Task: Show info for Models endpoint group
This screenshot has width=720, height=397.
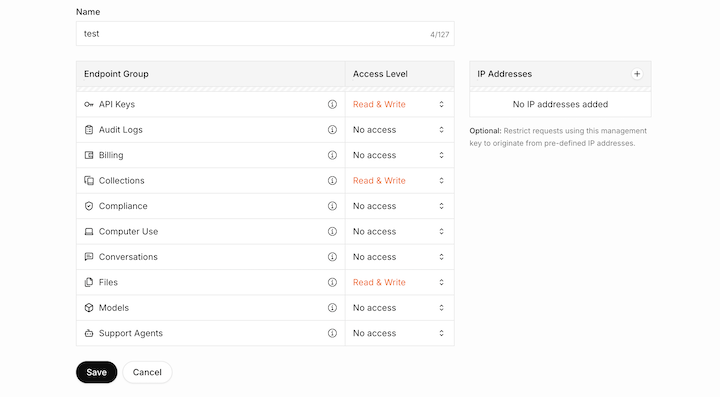Action: pos(332,308)
